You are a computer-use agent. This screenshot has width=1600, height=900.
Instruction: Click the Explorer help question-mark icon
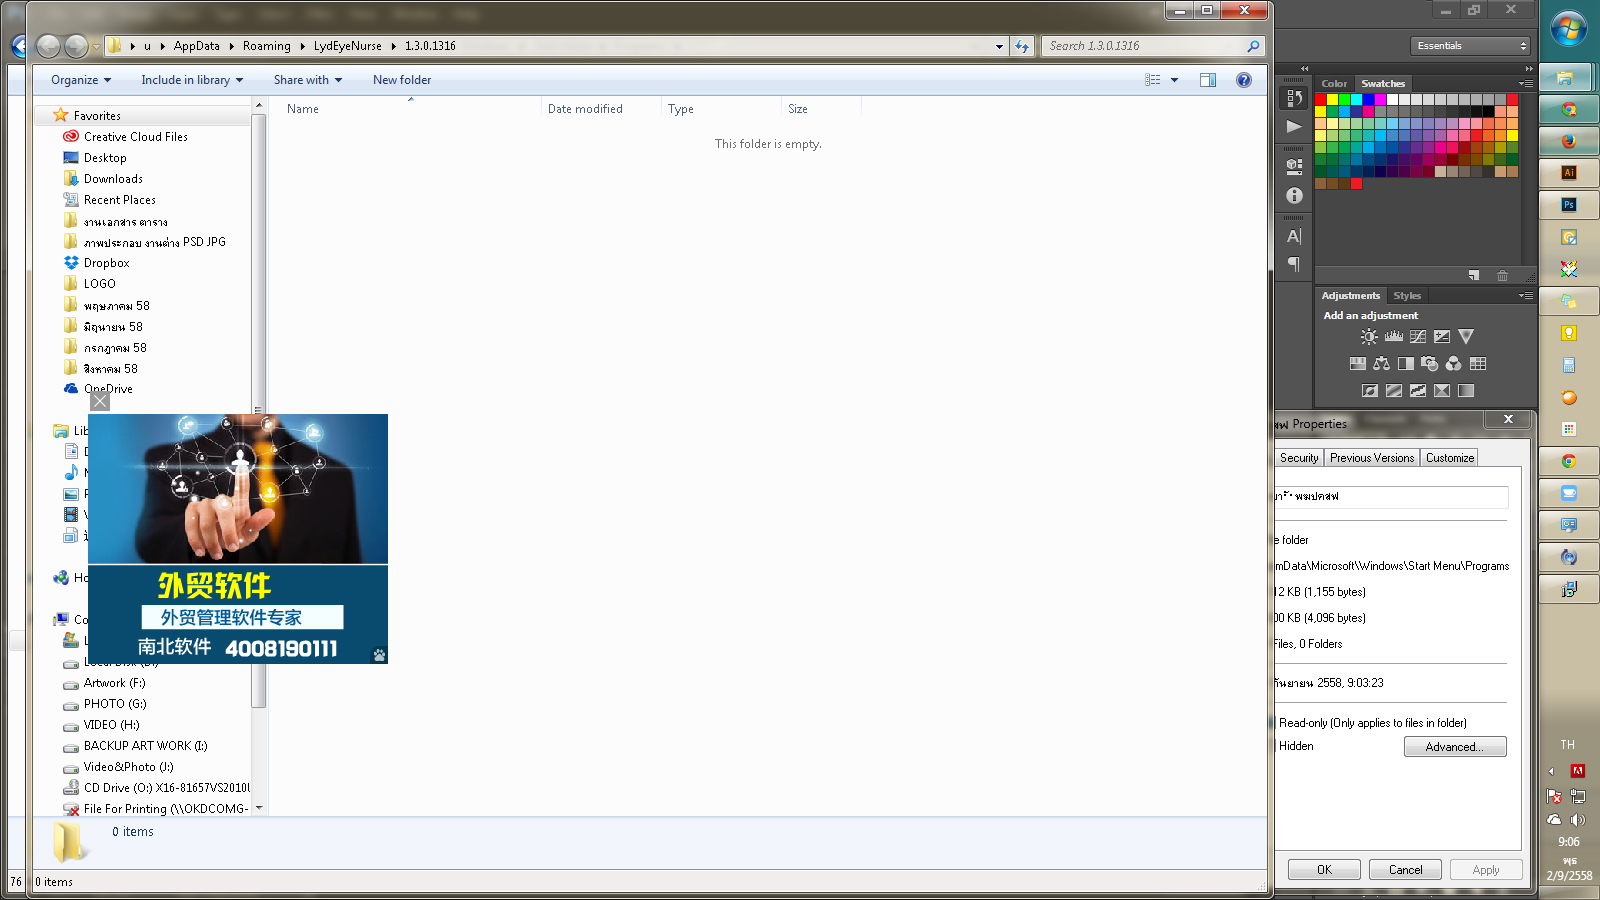click(1243, 80)
